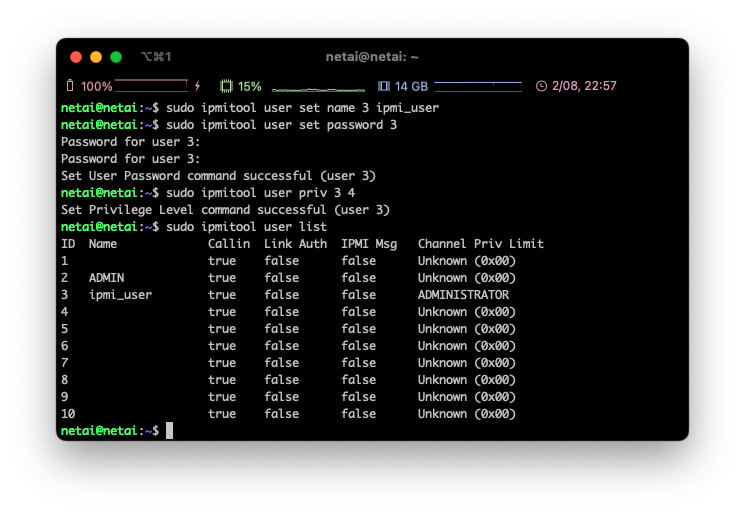Viewport: 745px width, 515px height.
Task: Click the red close window button
Action: [76, 57]
